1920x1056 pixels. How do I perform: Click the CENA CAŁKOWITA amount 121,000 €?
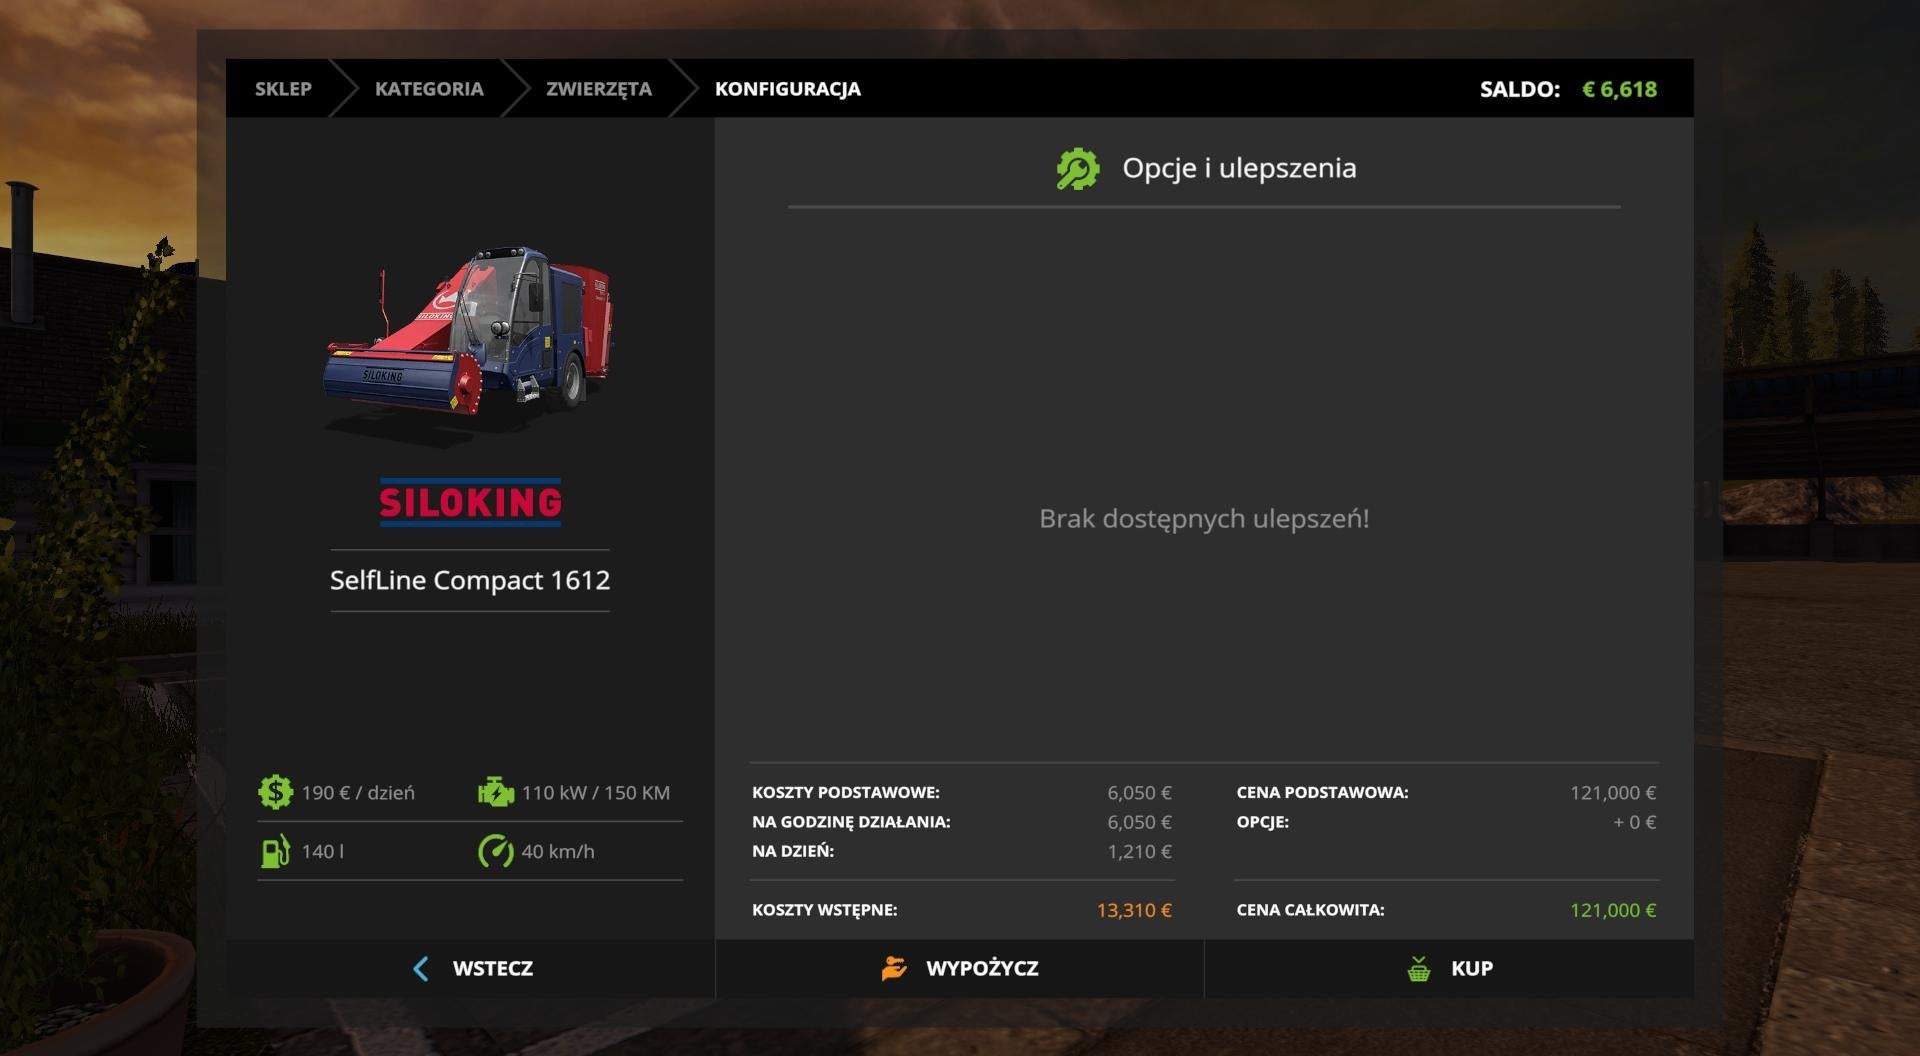coord(1613,910)
